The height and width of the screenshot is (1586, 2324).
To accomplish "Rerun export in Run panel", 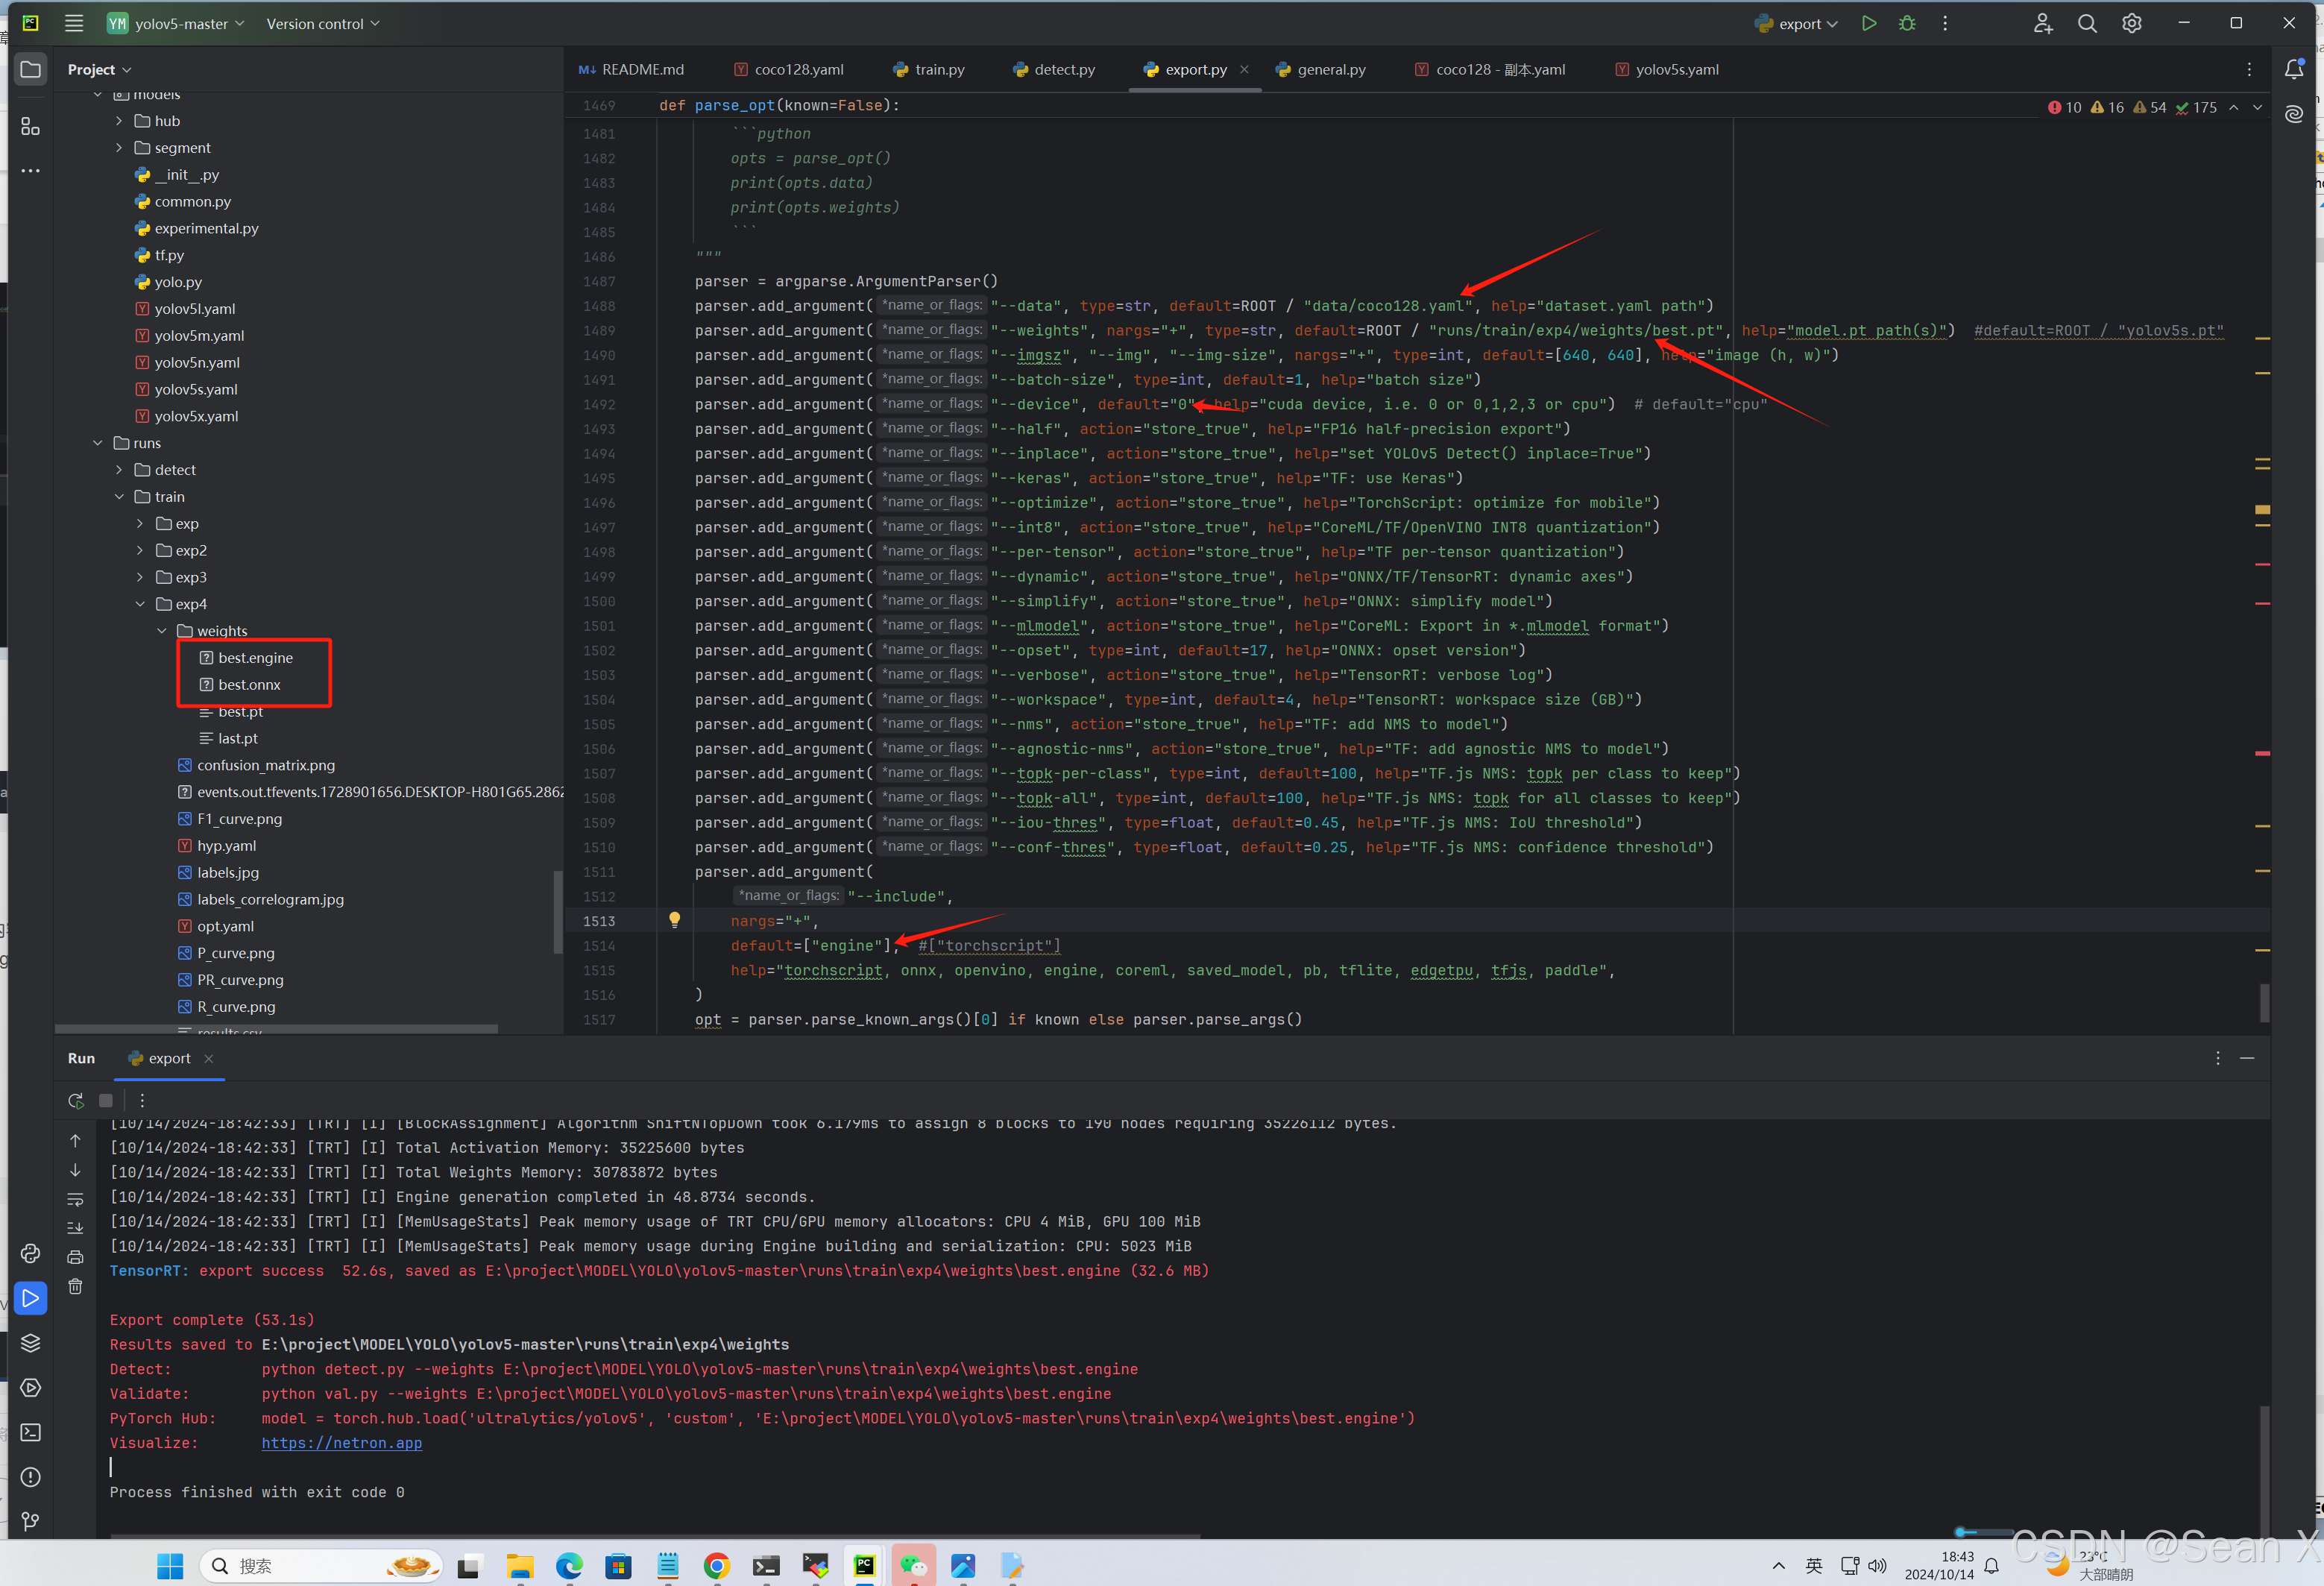I will click(x=76, y=1100).
